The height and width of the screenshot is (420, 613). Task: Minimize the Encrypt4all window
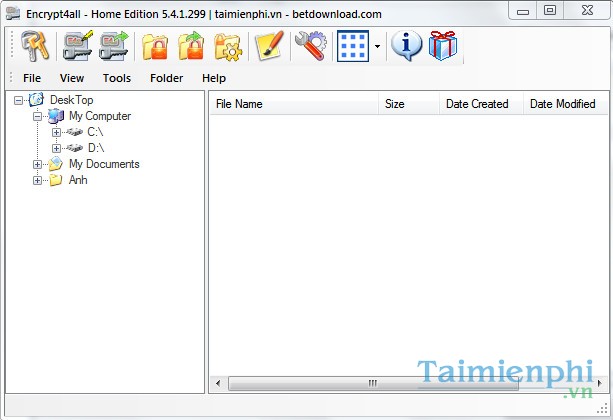click(x=523, y=11)
